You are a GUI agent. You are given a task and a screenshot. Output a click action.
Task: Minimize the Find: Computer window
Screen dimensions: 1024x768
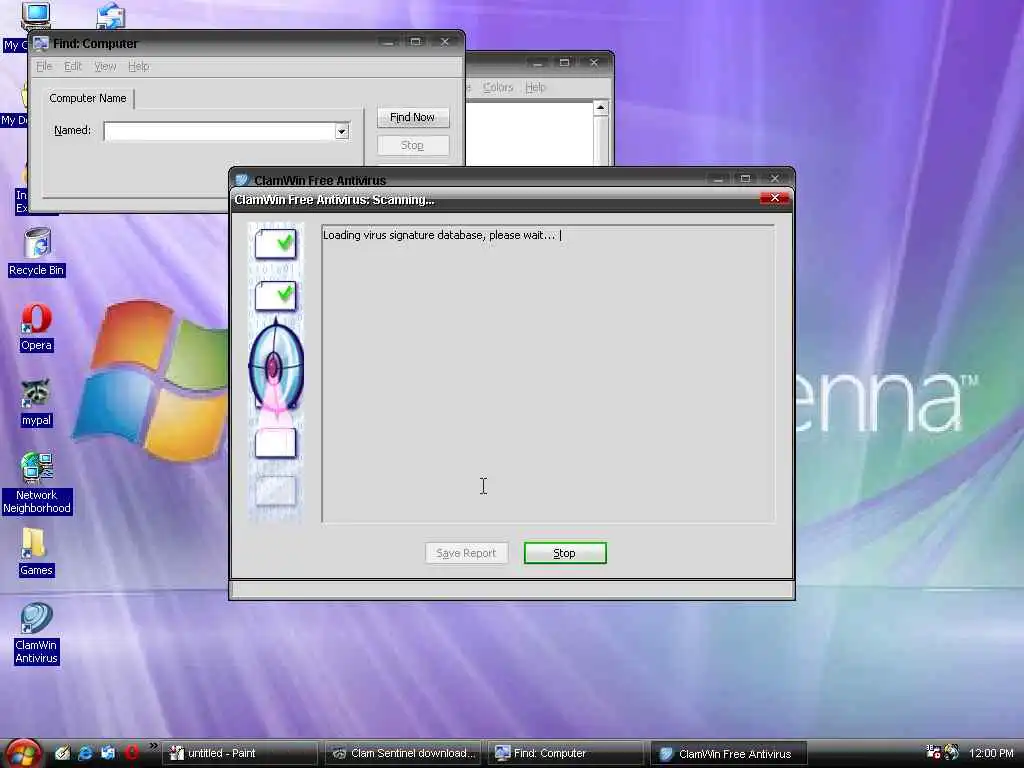[x=388, y=42]
